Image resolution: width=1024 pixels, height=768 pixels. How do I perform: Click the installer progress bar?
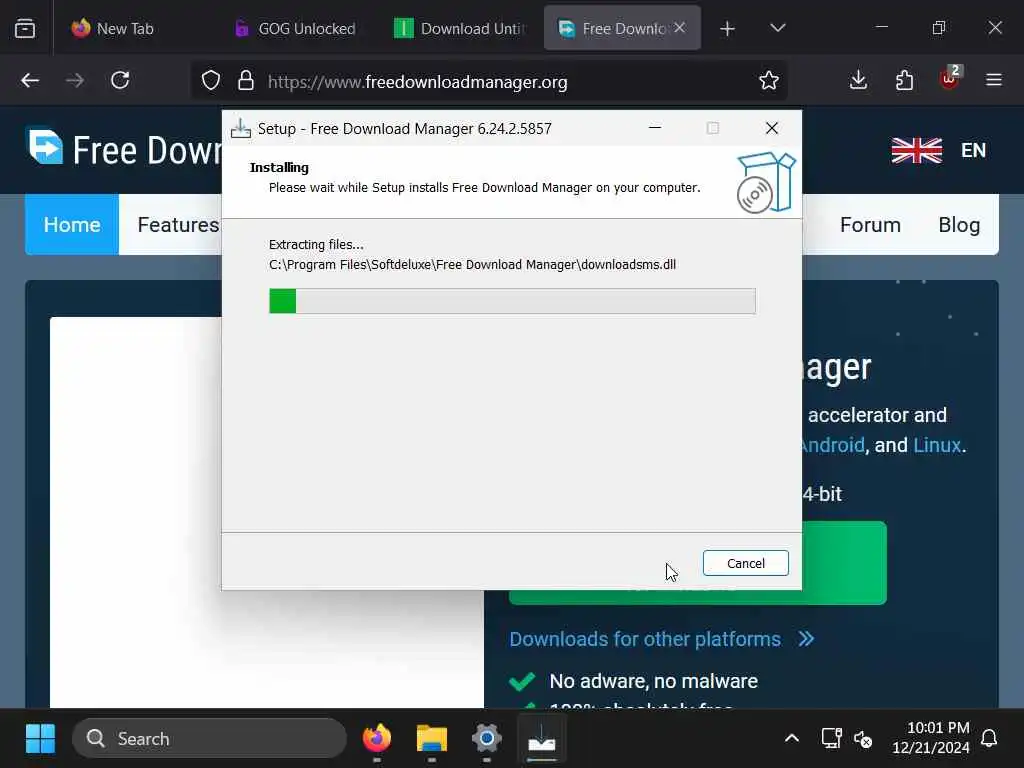click(512, 301)
